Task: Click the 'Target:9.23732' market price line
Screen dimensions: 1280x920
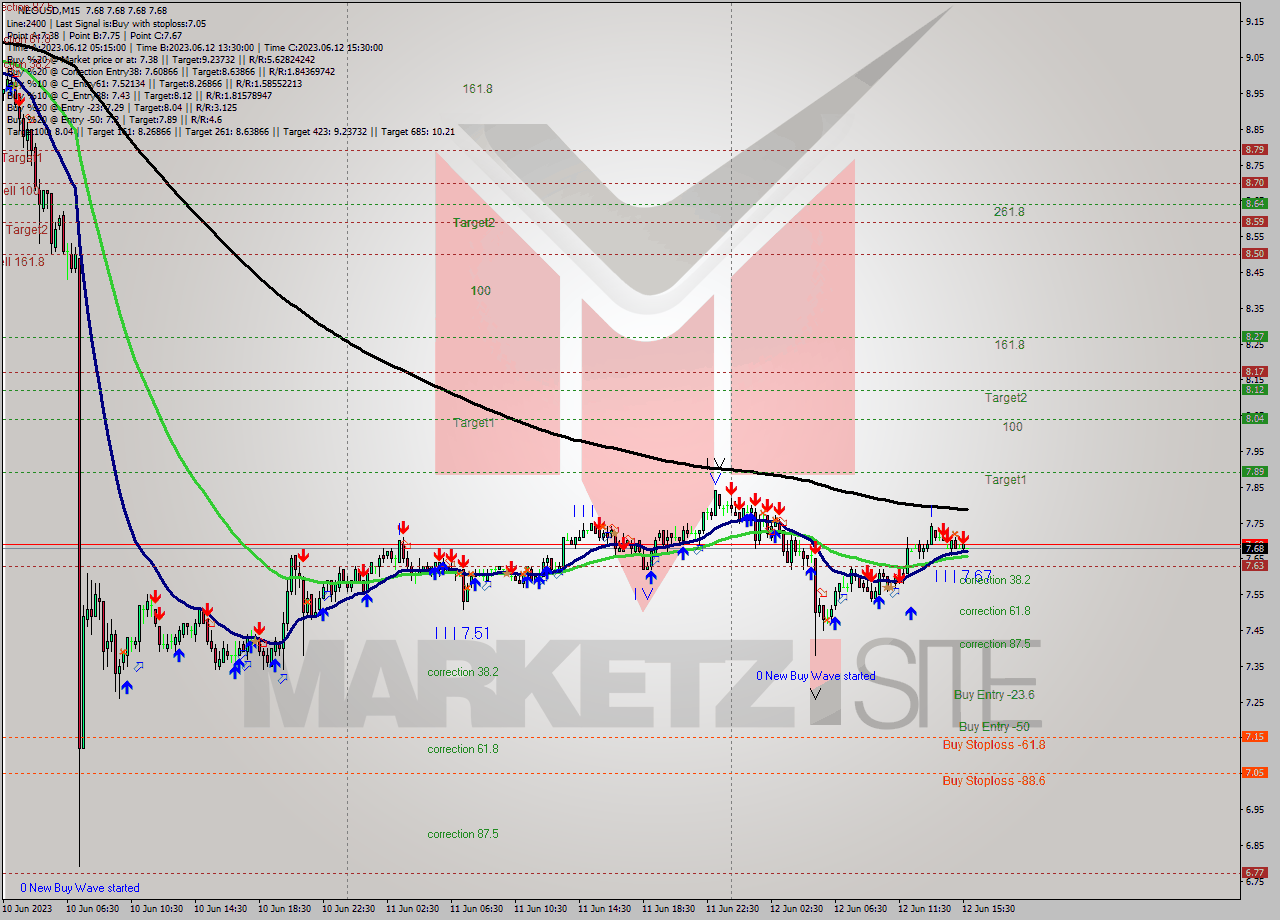Action: [x=162, y=59]
